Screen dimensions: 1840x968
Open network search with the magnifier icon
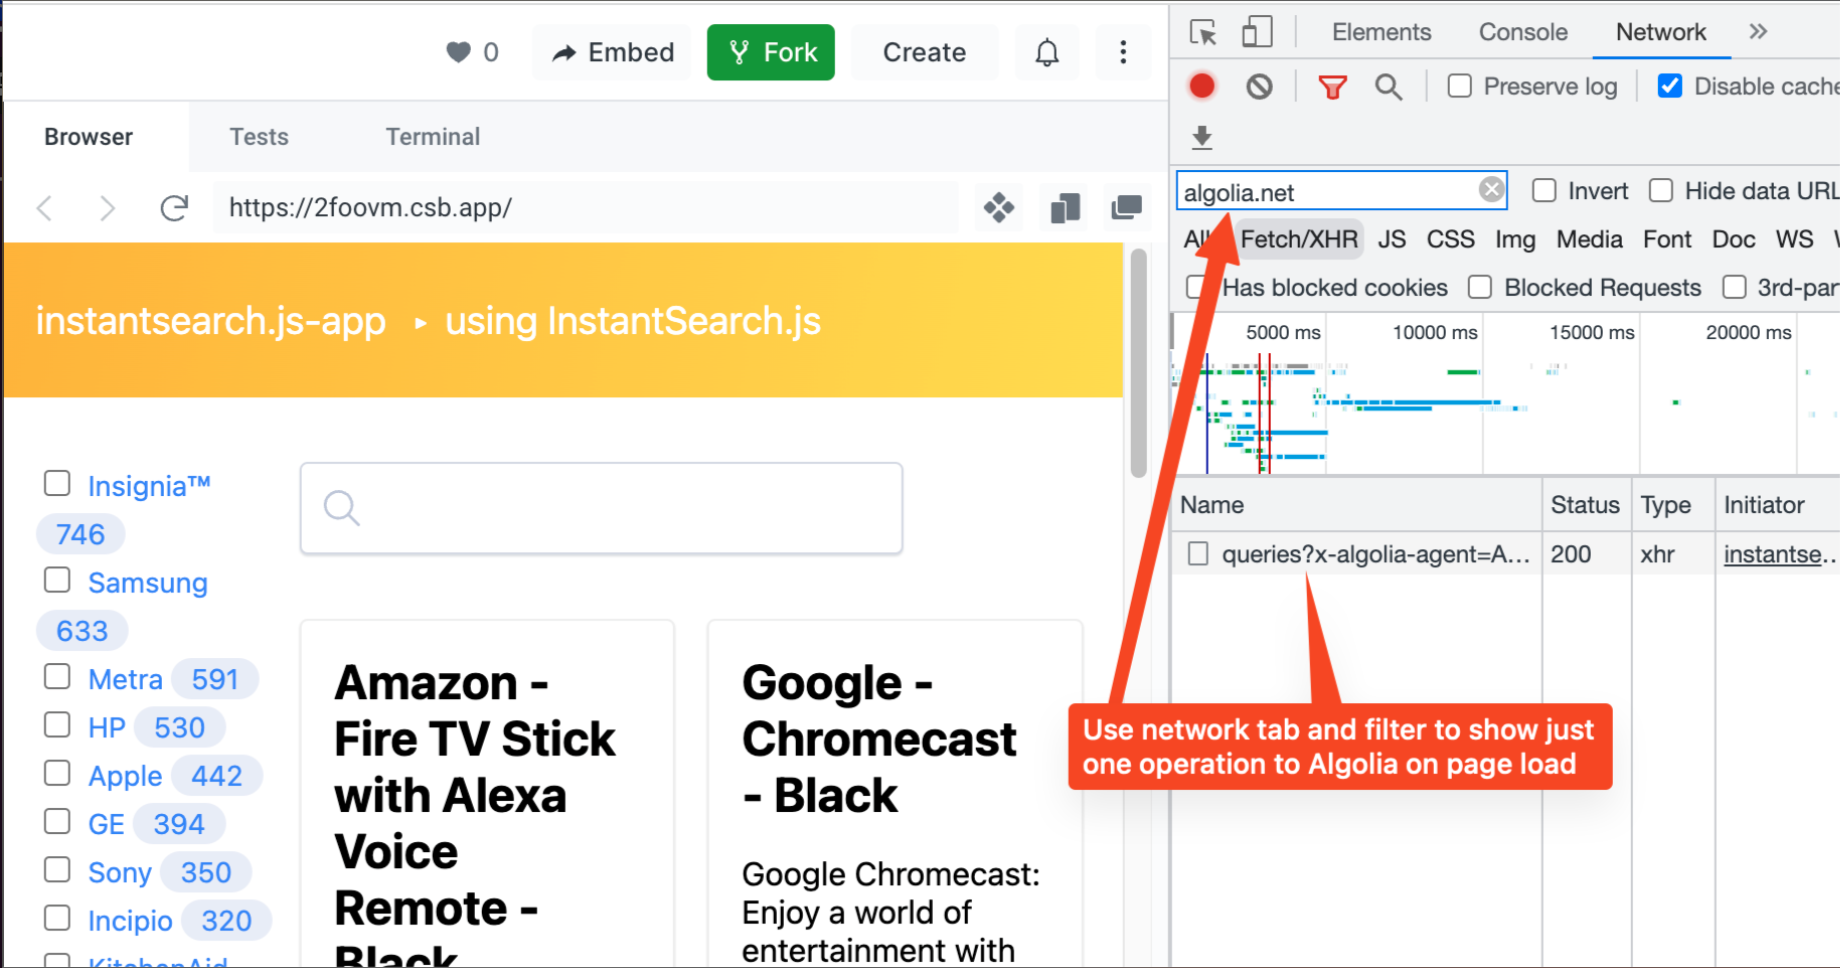[1389, 86]
